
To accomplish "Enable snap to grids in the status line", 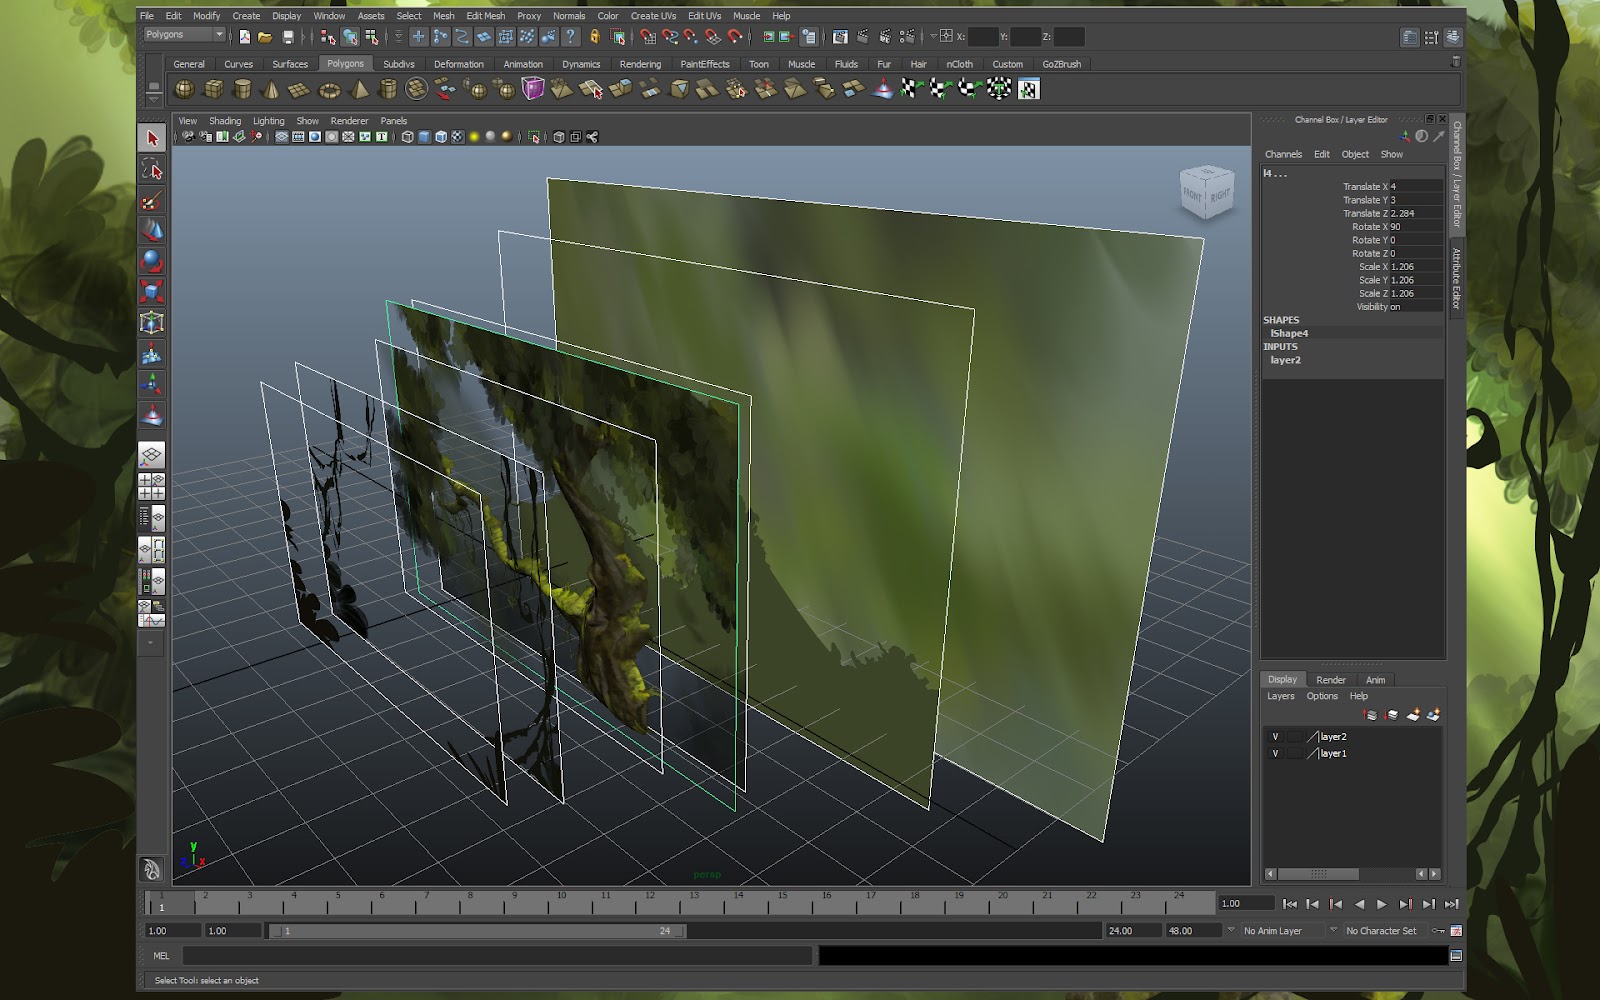I will 648,38.
